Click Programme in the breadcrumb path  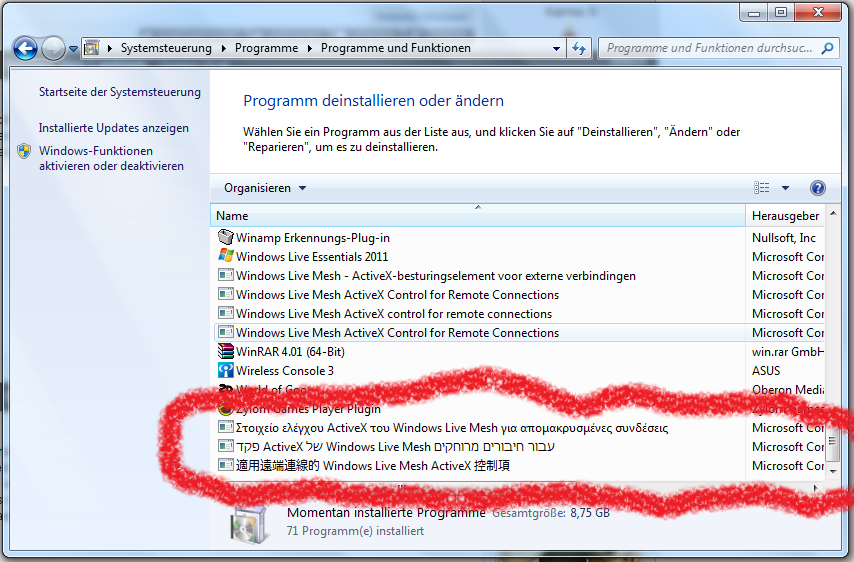click(x=266, y=48)
